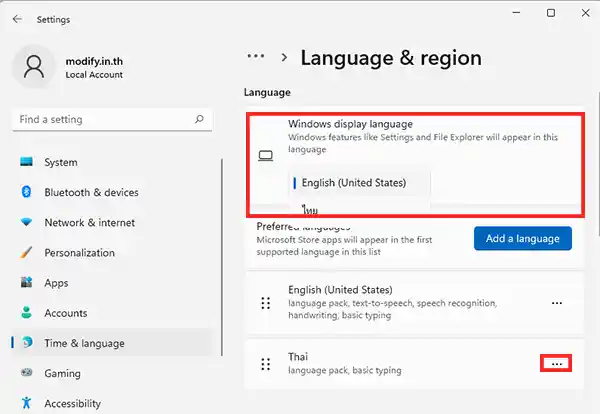Click drag handle beside English (United States)

[x=266, y=303]
